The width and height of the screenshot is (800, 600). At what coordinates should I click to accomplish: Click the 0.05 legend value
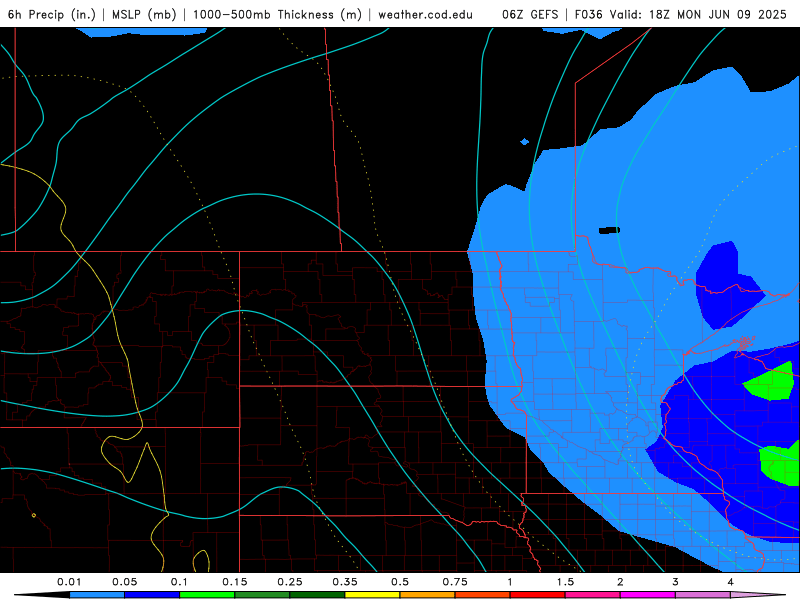tap(124, 582)
